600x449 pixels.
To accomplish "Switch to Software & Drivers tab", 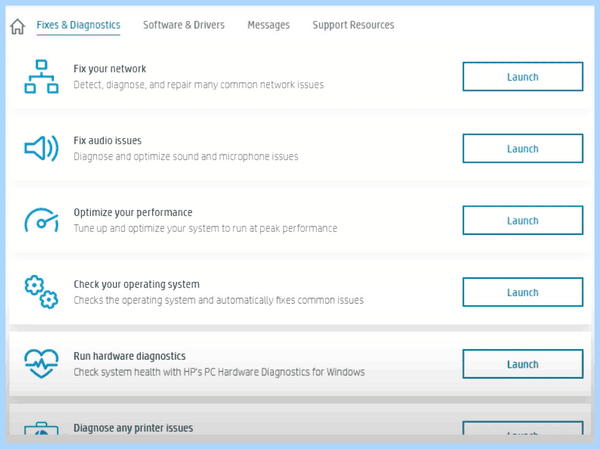I will (x=184, y=25).
